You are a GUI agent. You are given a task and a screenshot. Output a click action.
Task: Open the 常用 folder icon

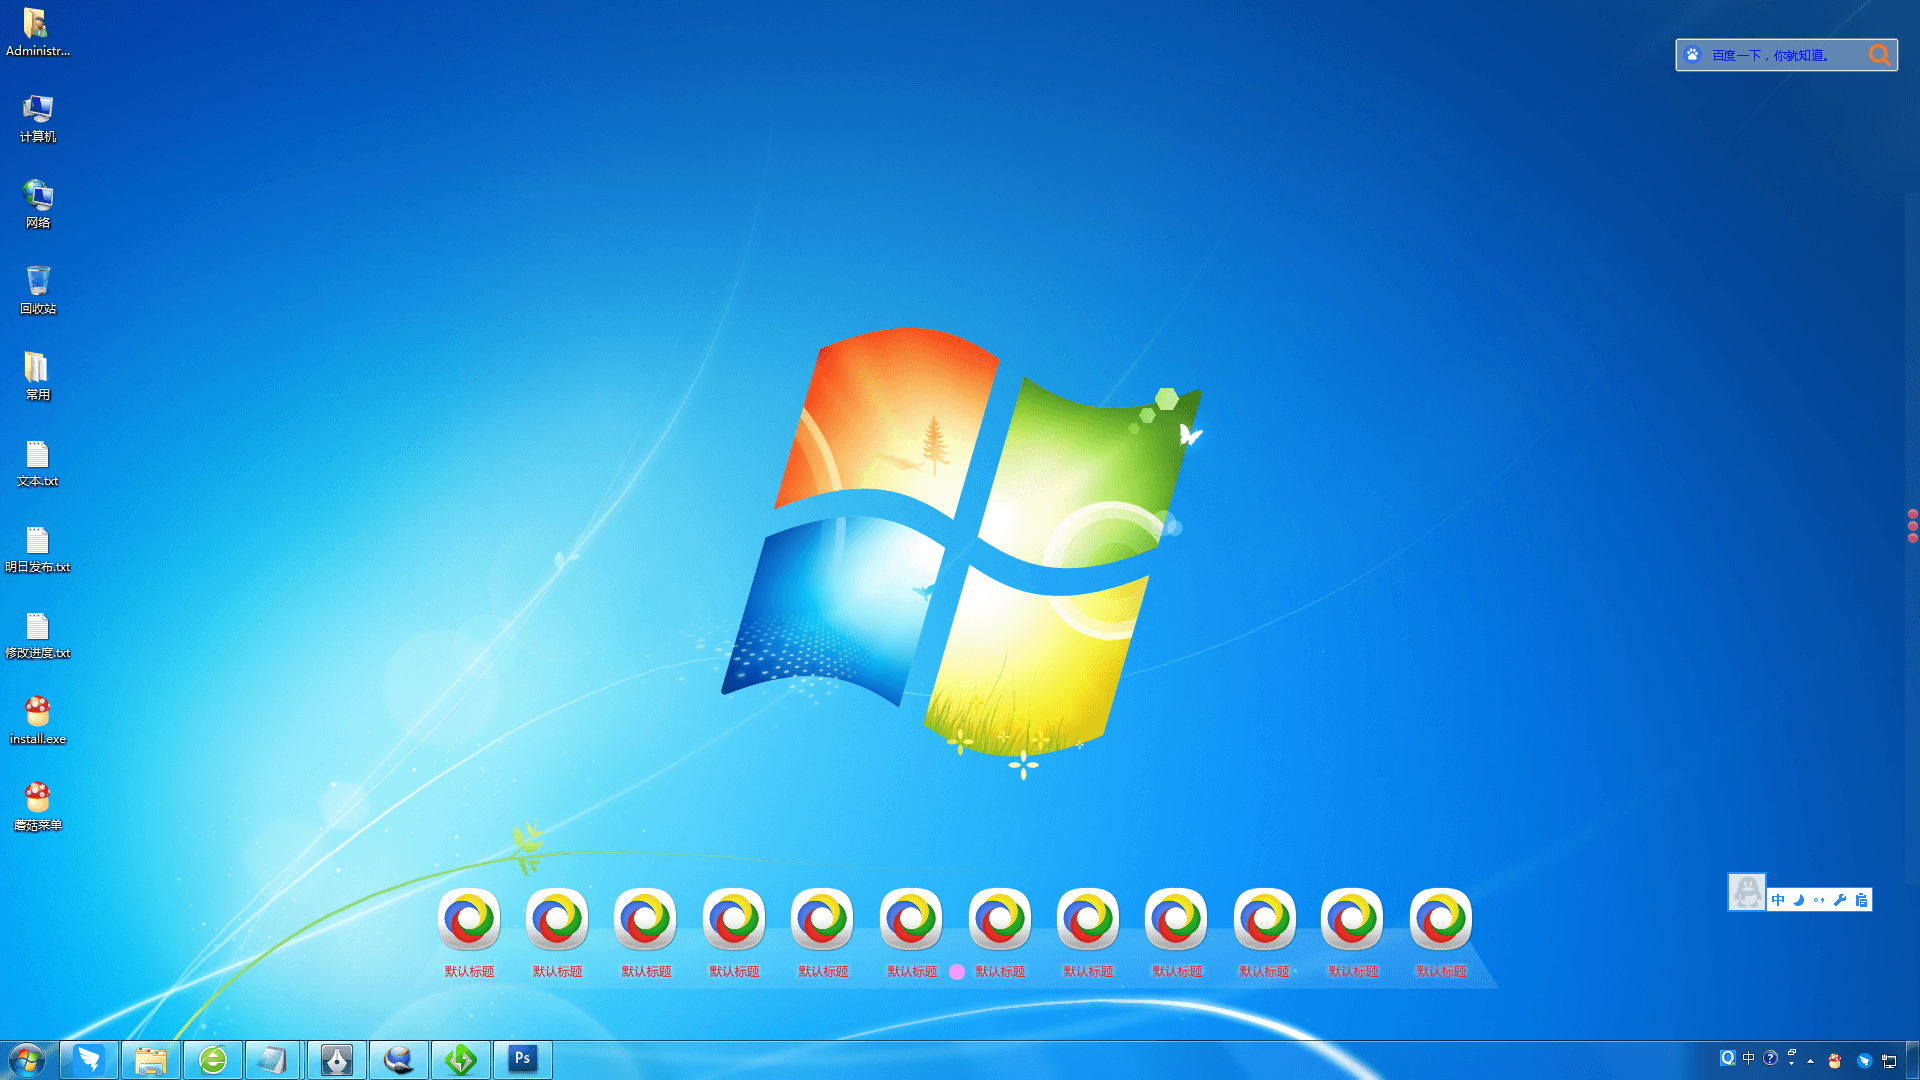coord(37,377)
